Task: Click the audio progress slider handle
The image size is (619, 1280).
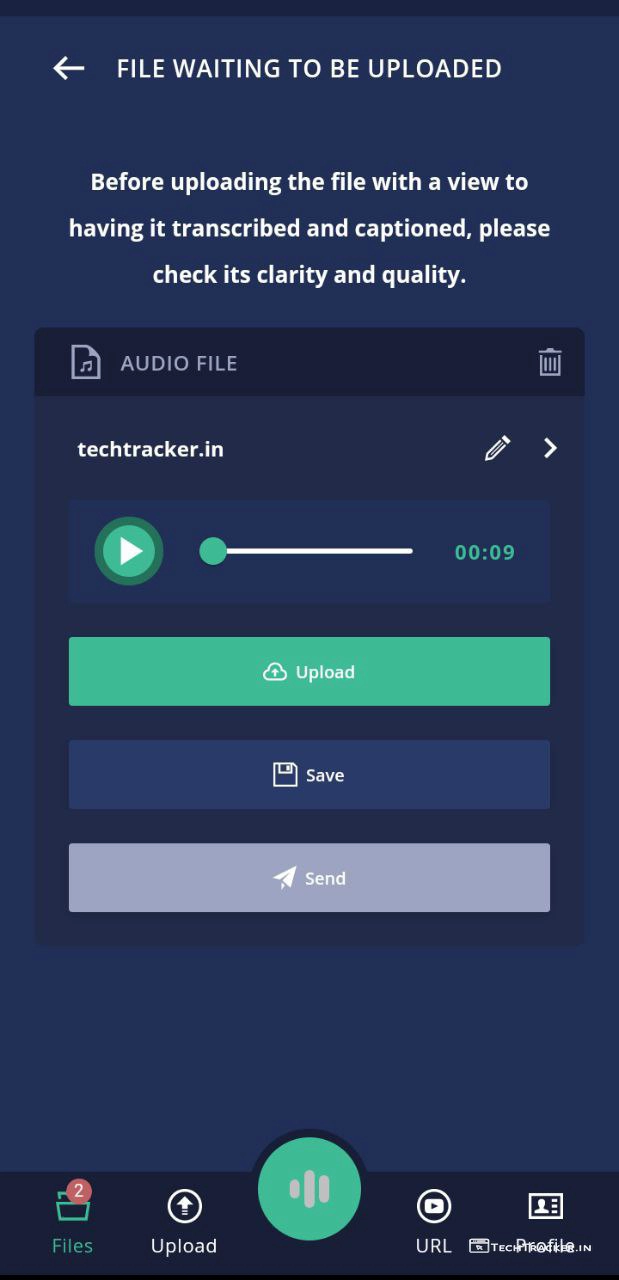Action: pos(213,551)
